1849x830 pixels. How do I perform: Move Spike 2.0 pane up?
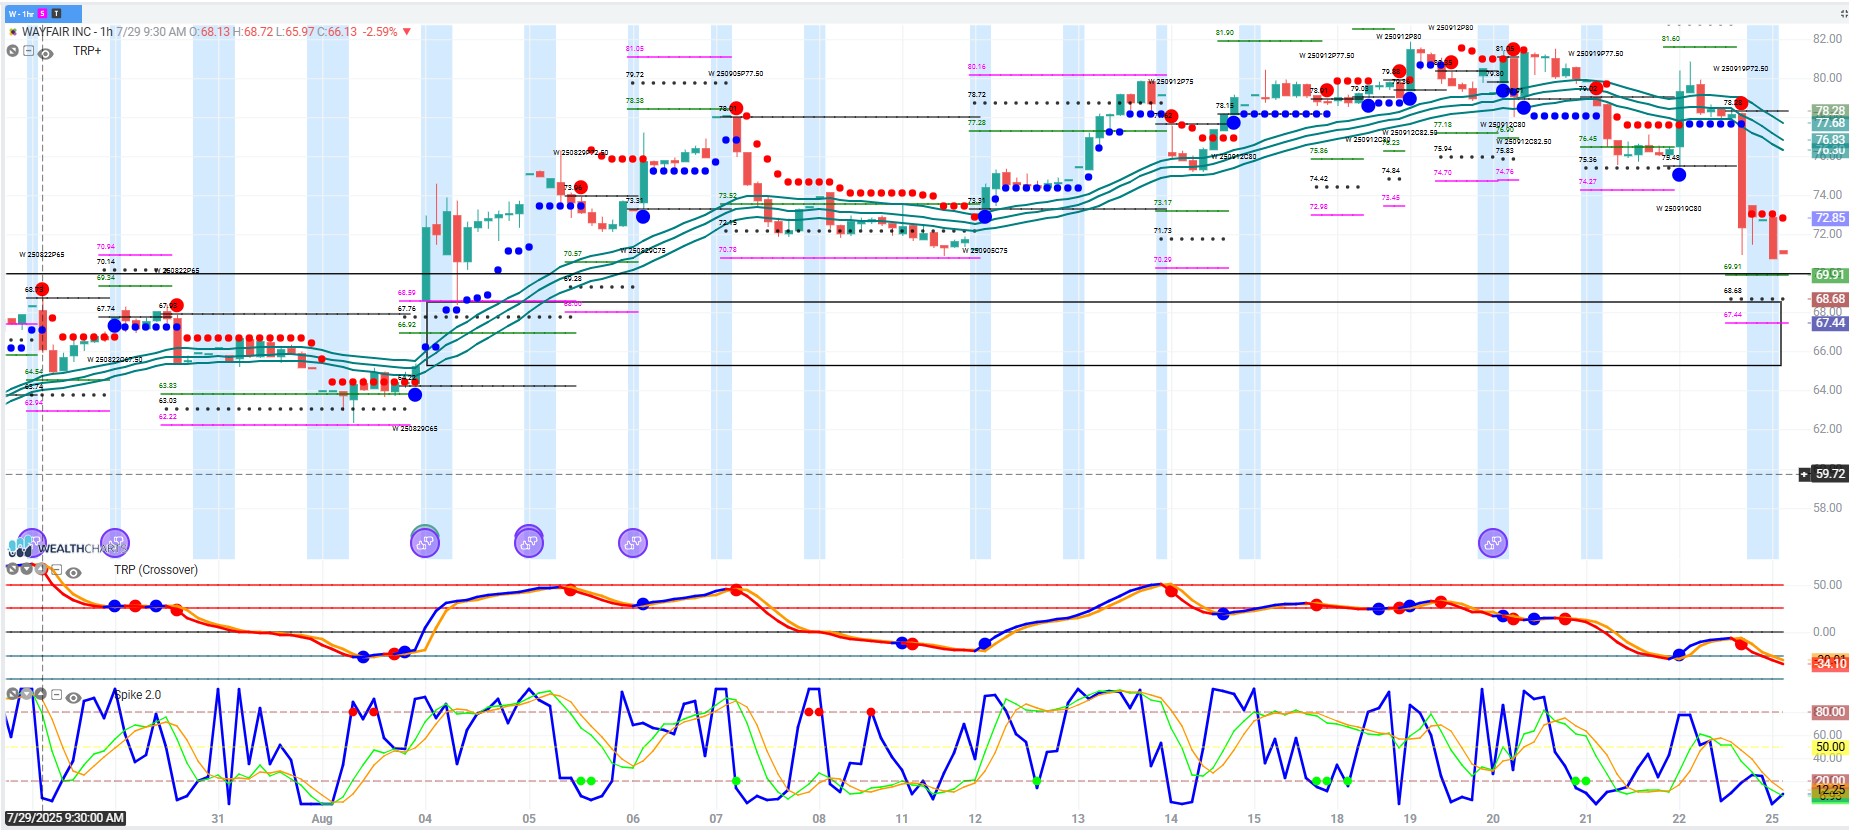point(41,693)
